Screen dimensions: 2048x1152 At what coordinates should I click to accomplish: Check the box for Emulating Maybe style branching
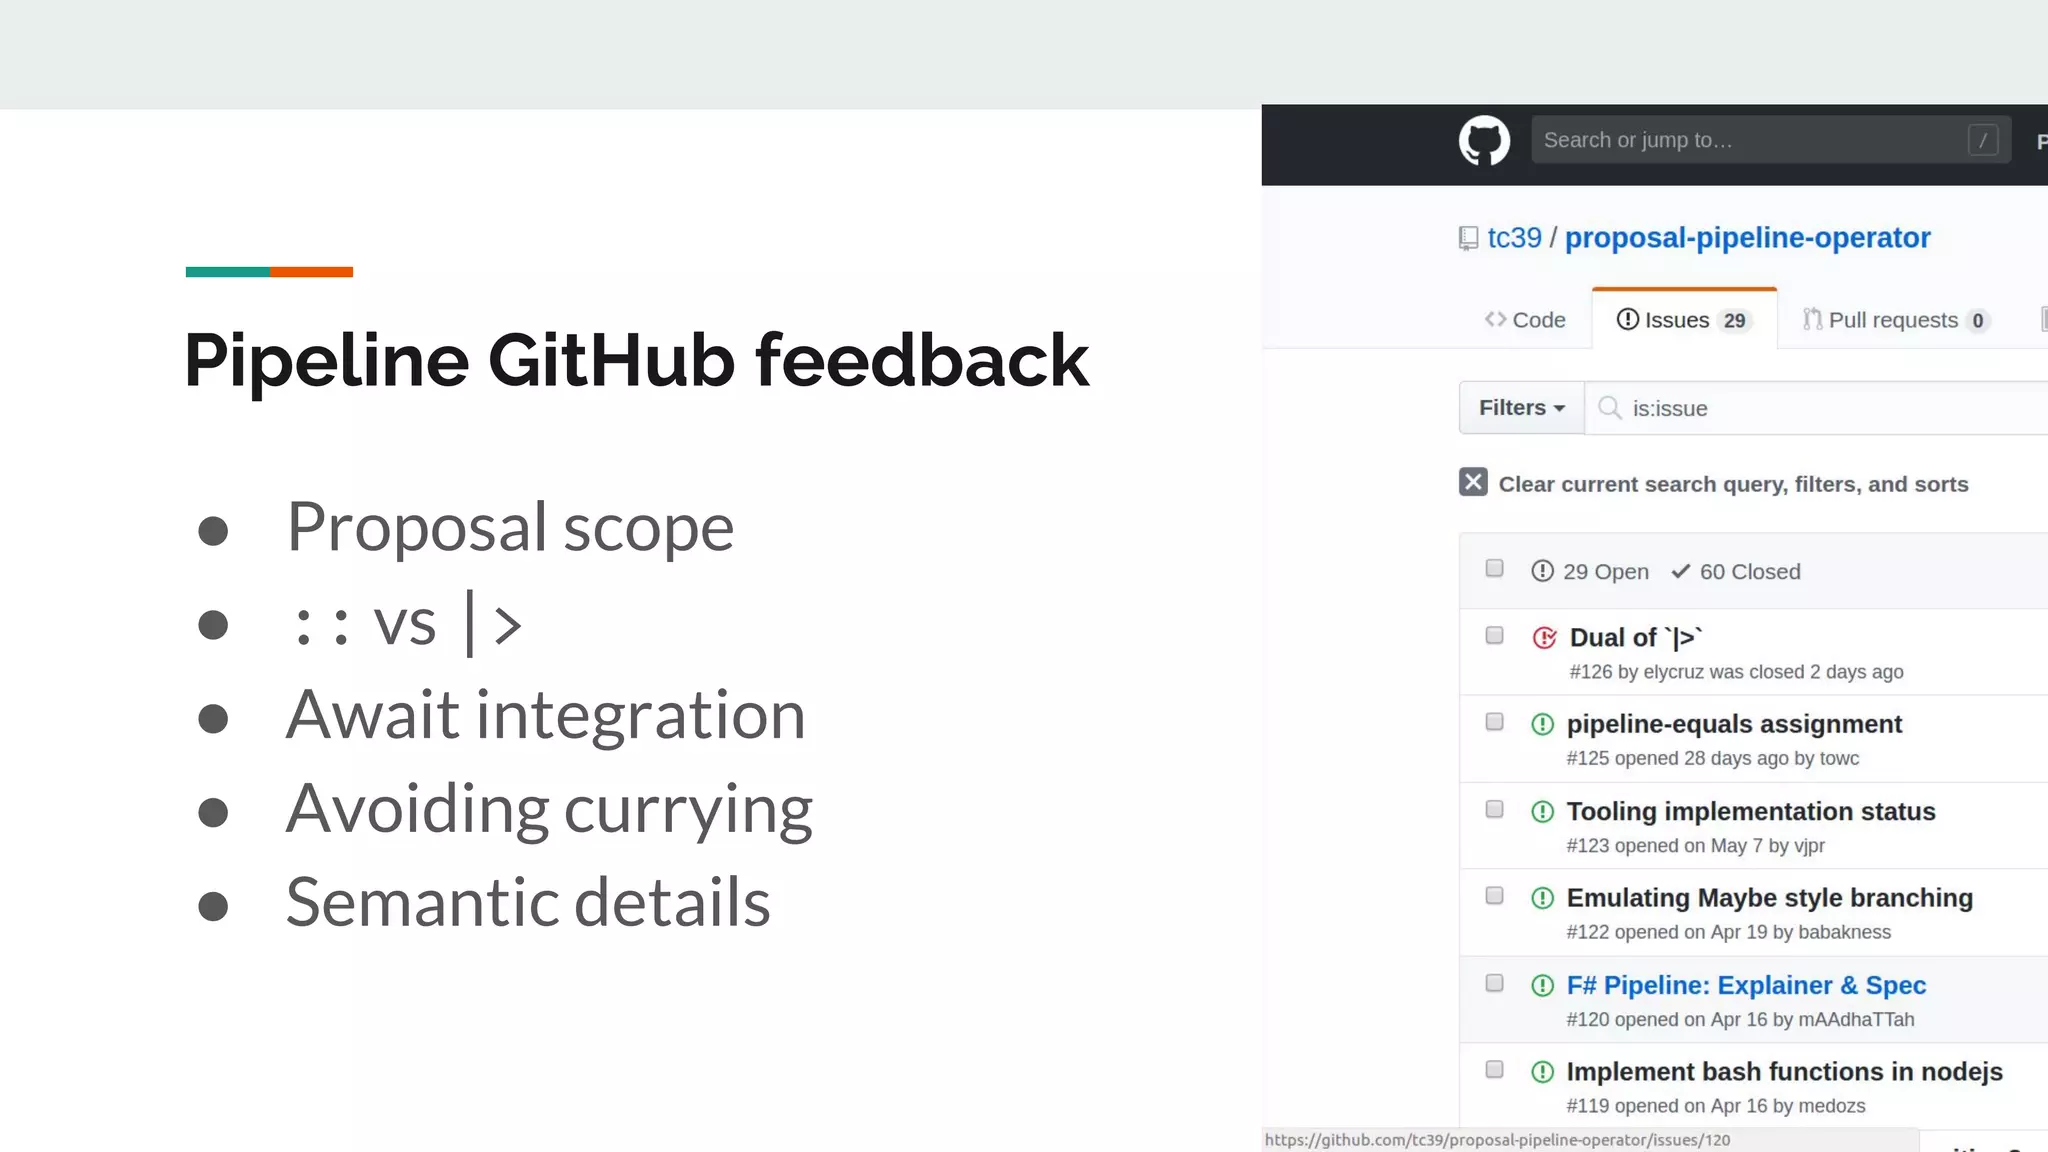(1495, 895)
